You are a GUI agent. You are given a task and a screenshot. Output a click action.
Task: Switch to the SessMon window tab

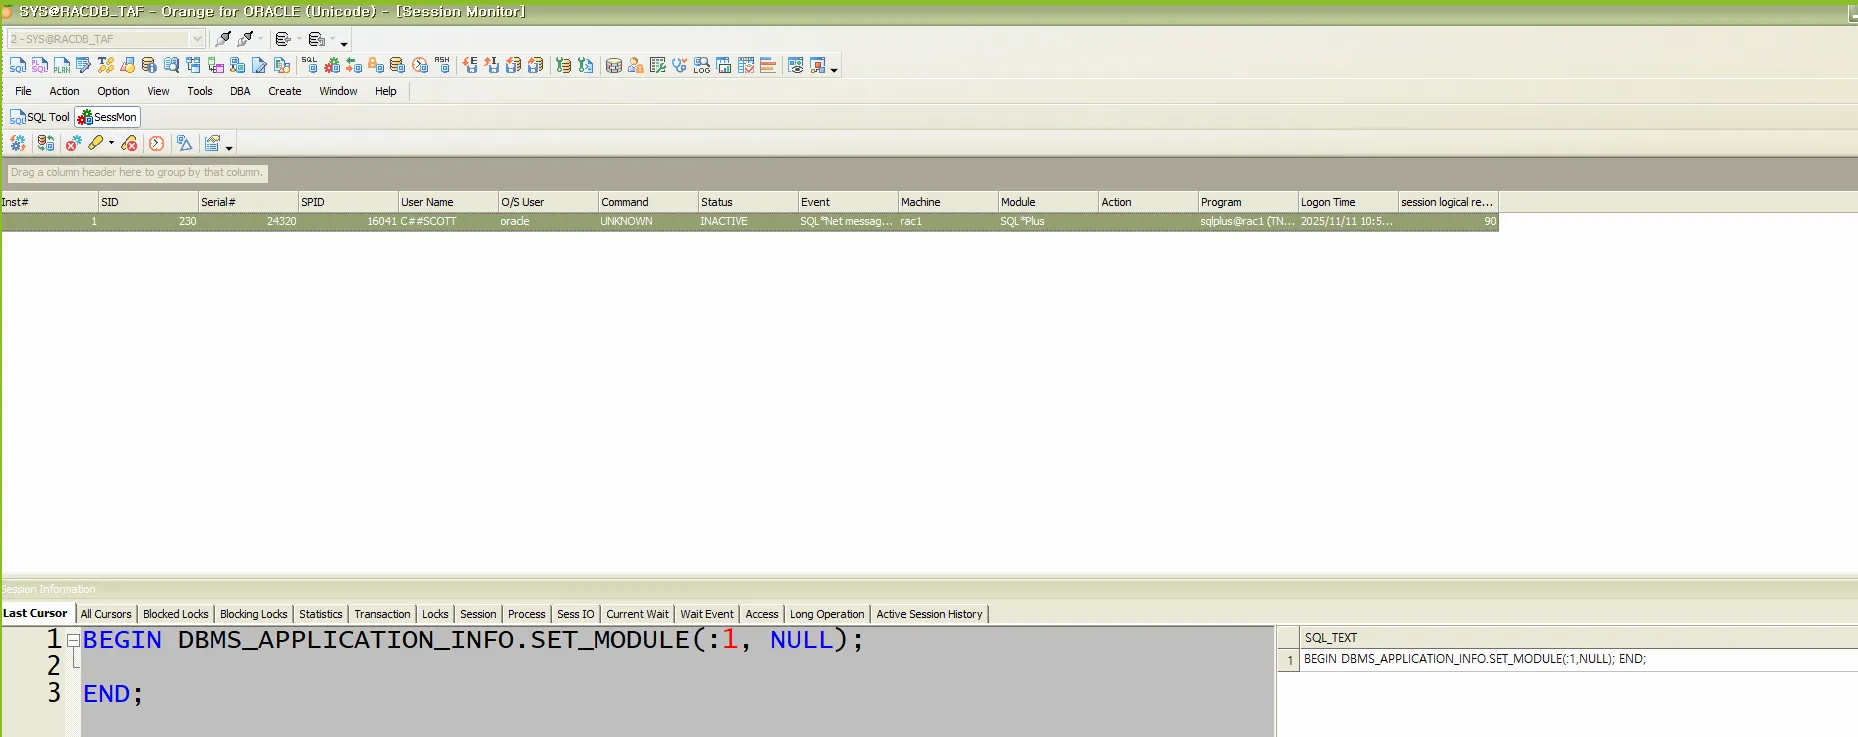(x=107, y=117)
